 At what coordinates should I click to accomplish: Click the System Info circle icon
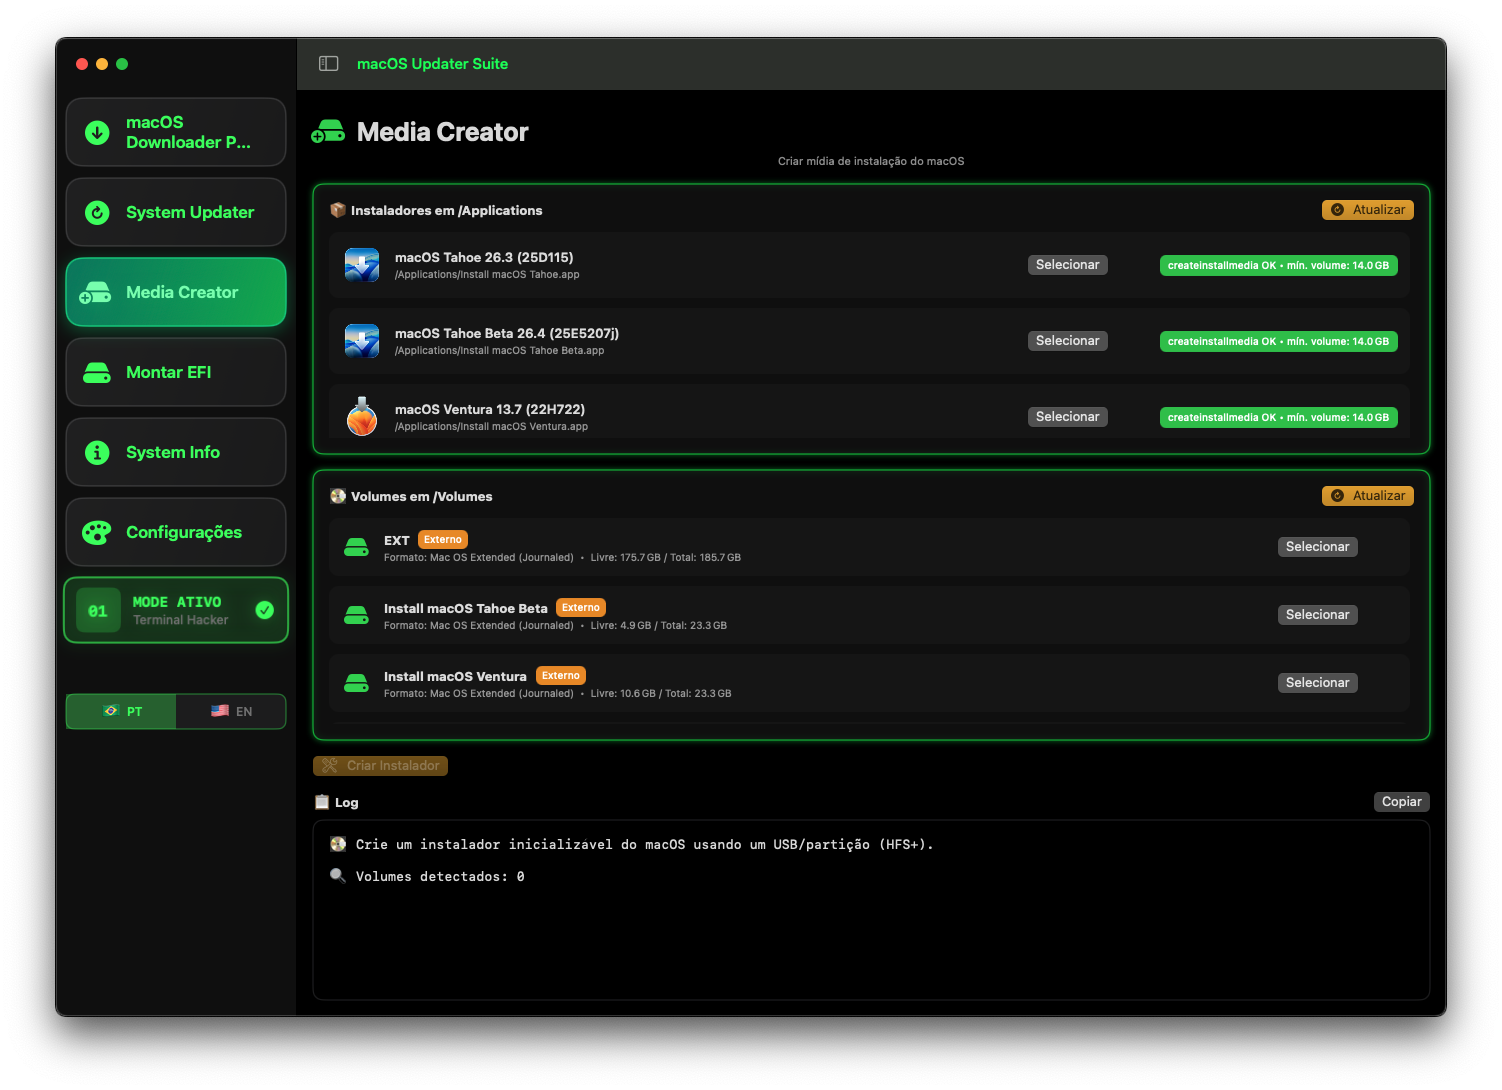click(x=97, y=453)
